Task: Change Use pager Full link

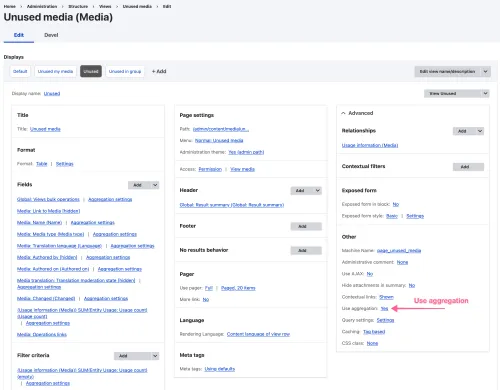Action: tap(209, 288)
